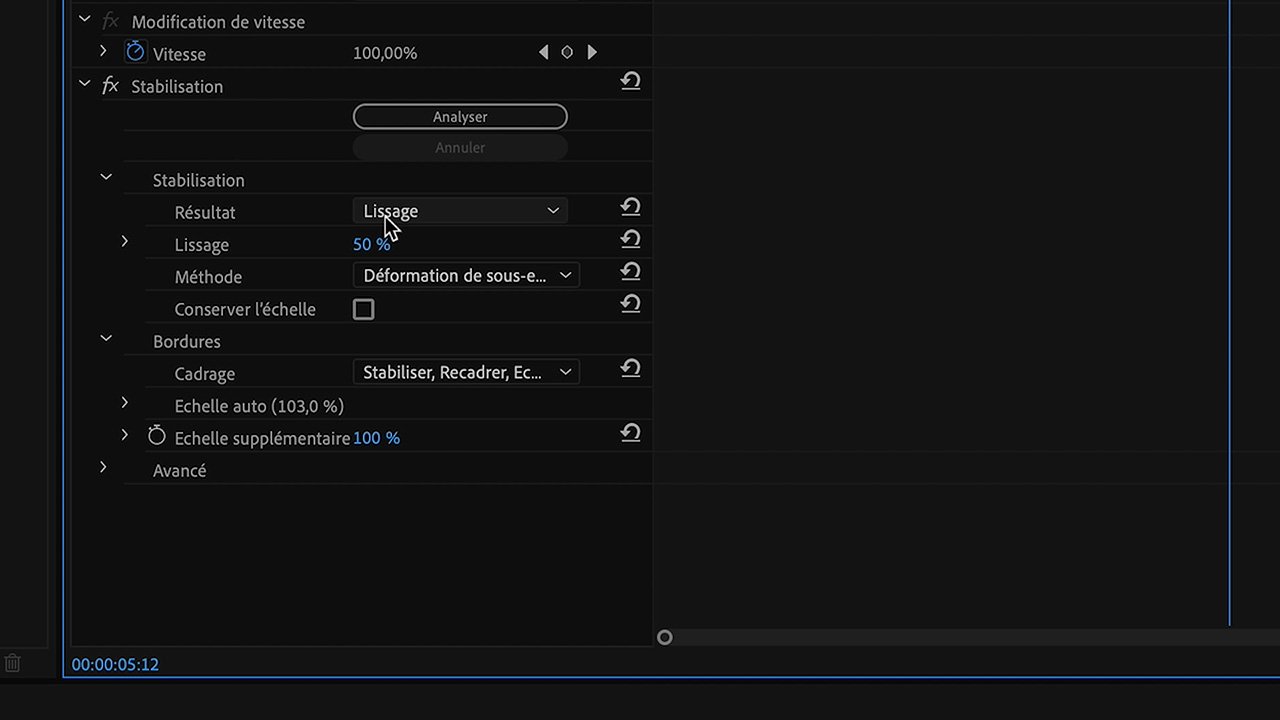This screenshot has width=1280, height=720.
Task: Collapse the Stabilisation effect group
Action: (x=84, y=84)
